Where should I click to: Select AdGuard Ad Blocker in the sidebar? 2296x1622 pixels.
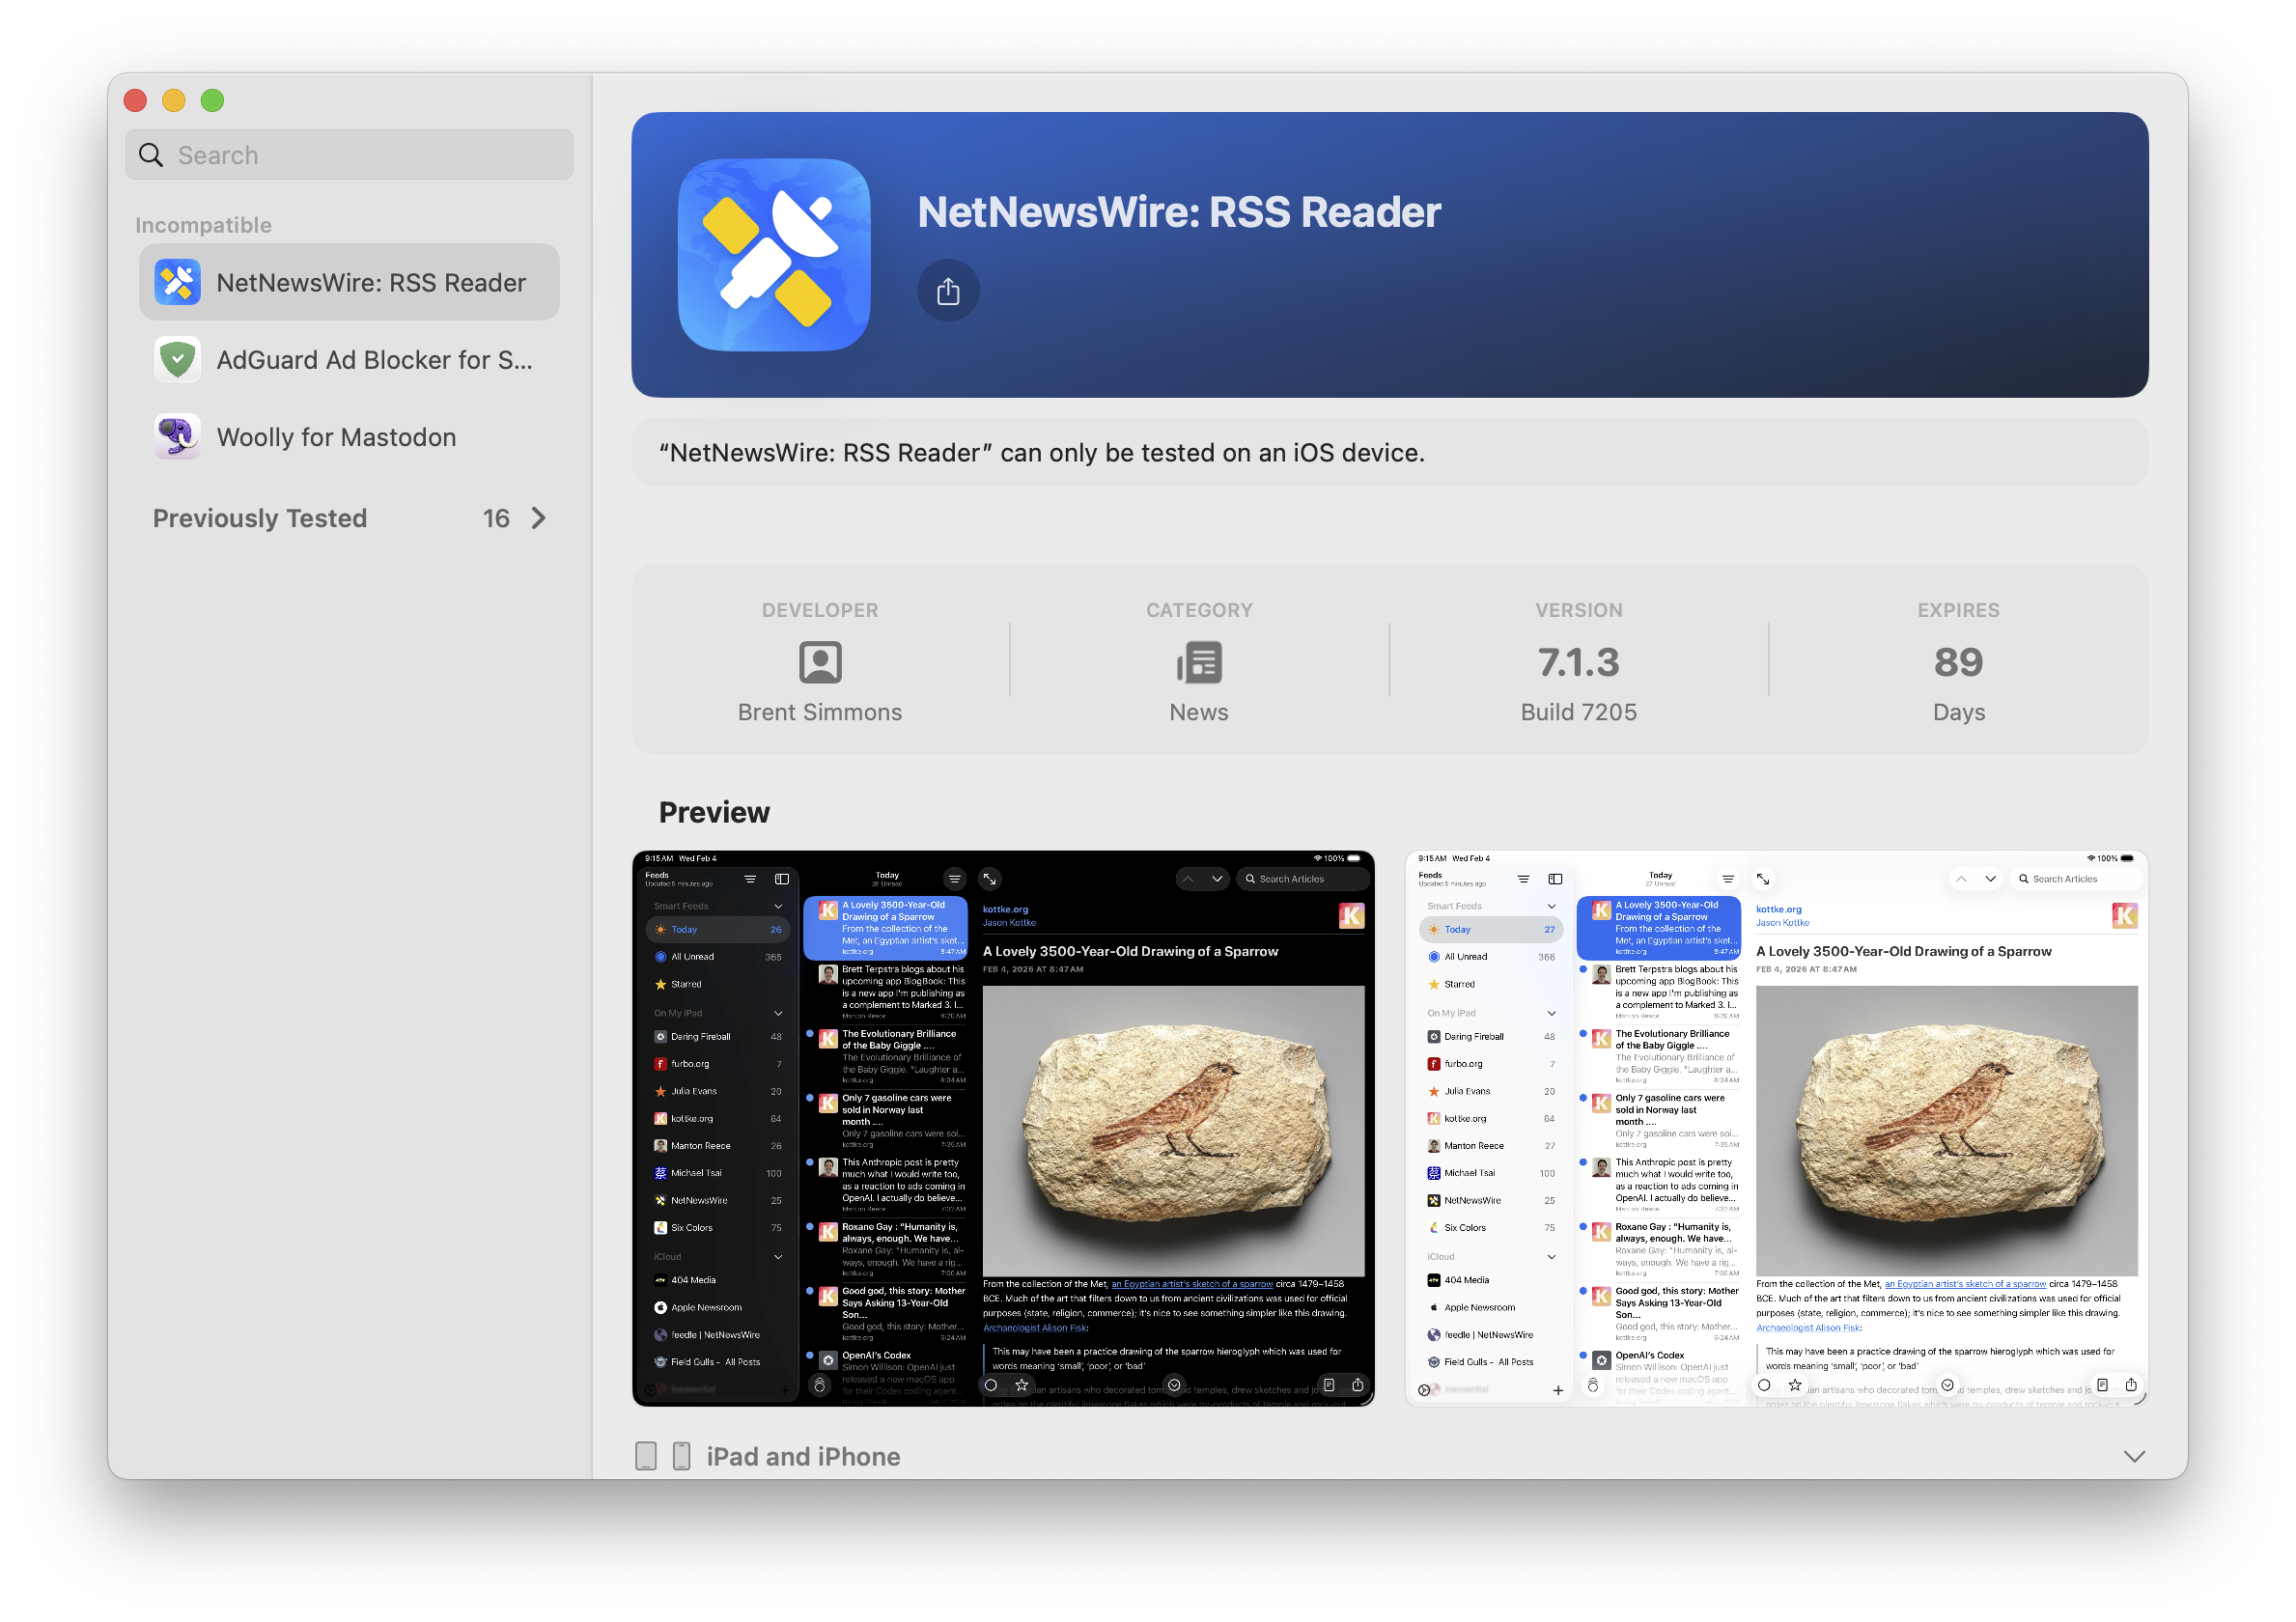(x=349, y=360)
